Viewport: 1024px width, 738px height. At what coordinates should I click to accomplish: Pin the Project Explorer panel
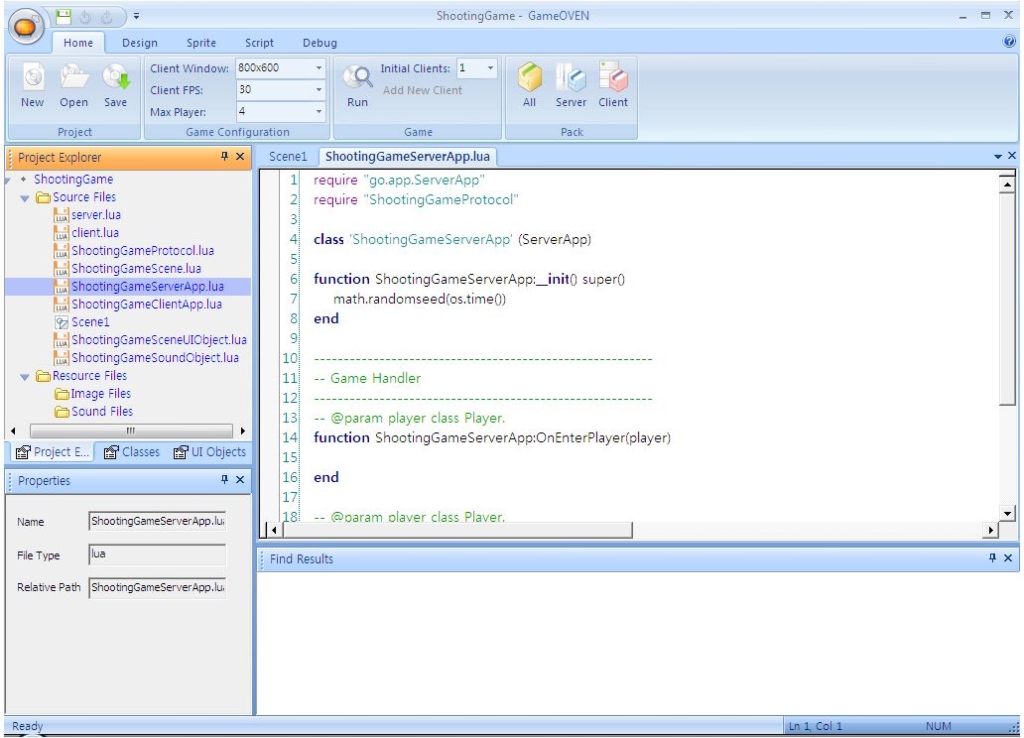tap(224, 156)
